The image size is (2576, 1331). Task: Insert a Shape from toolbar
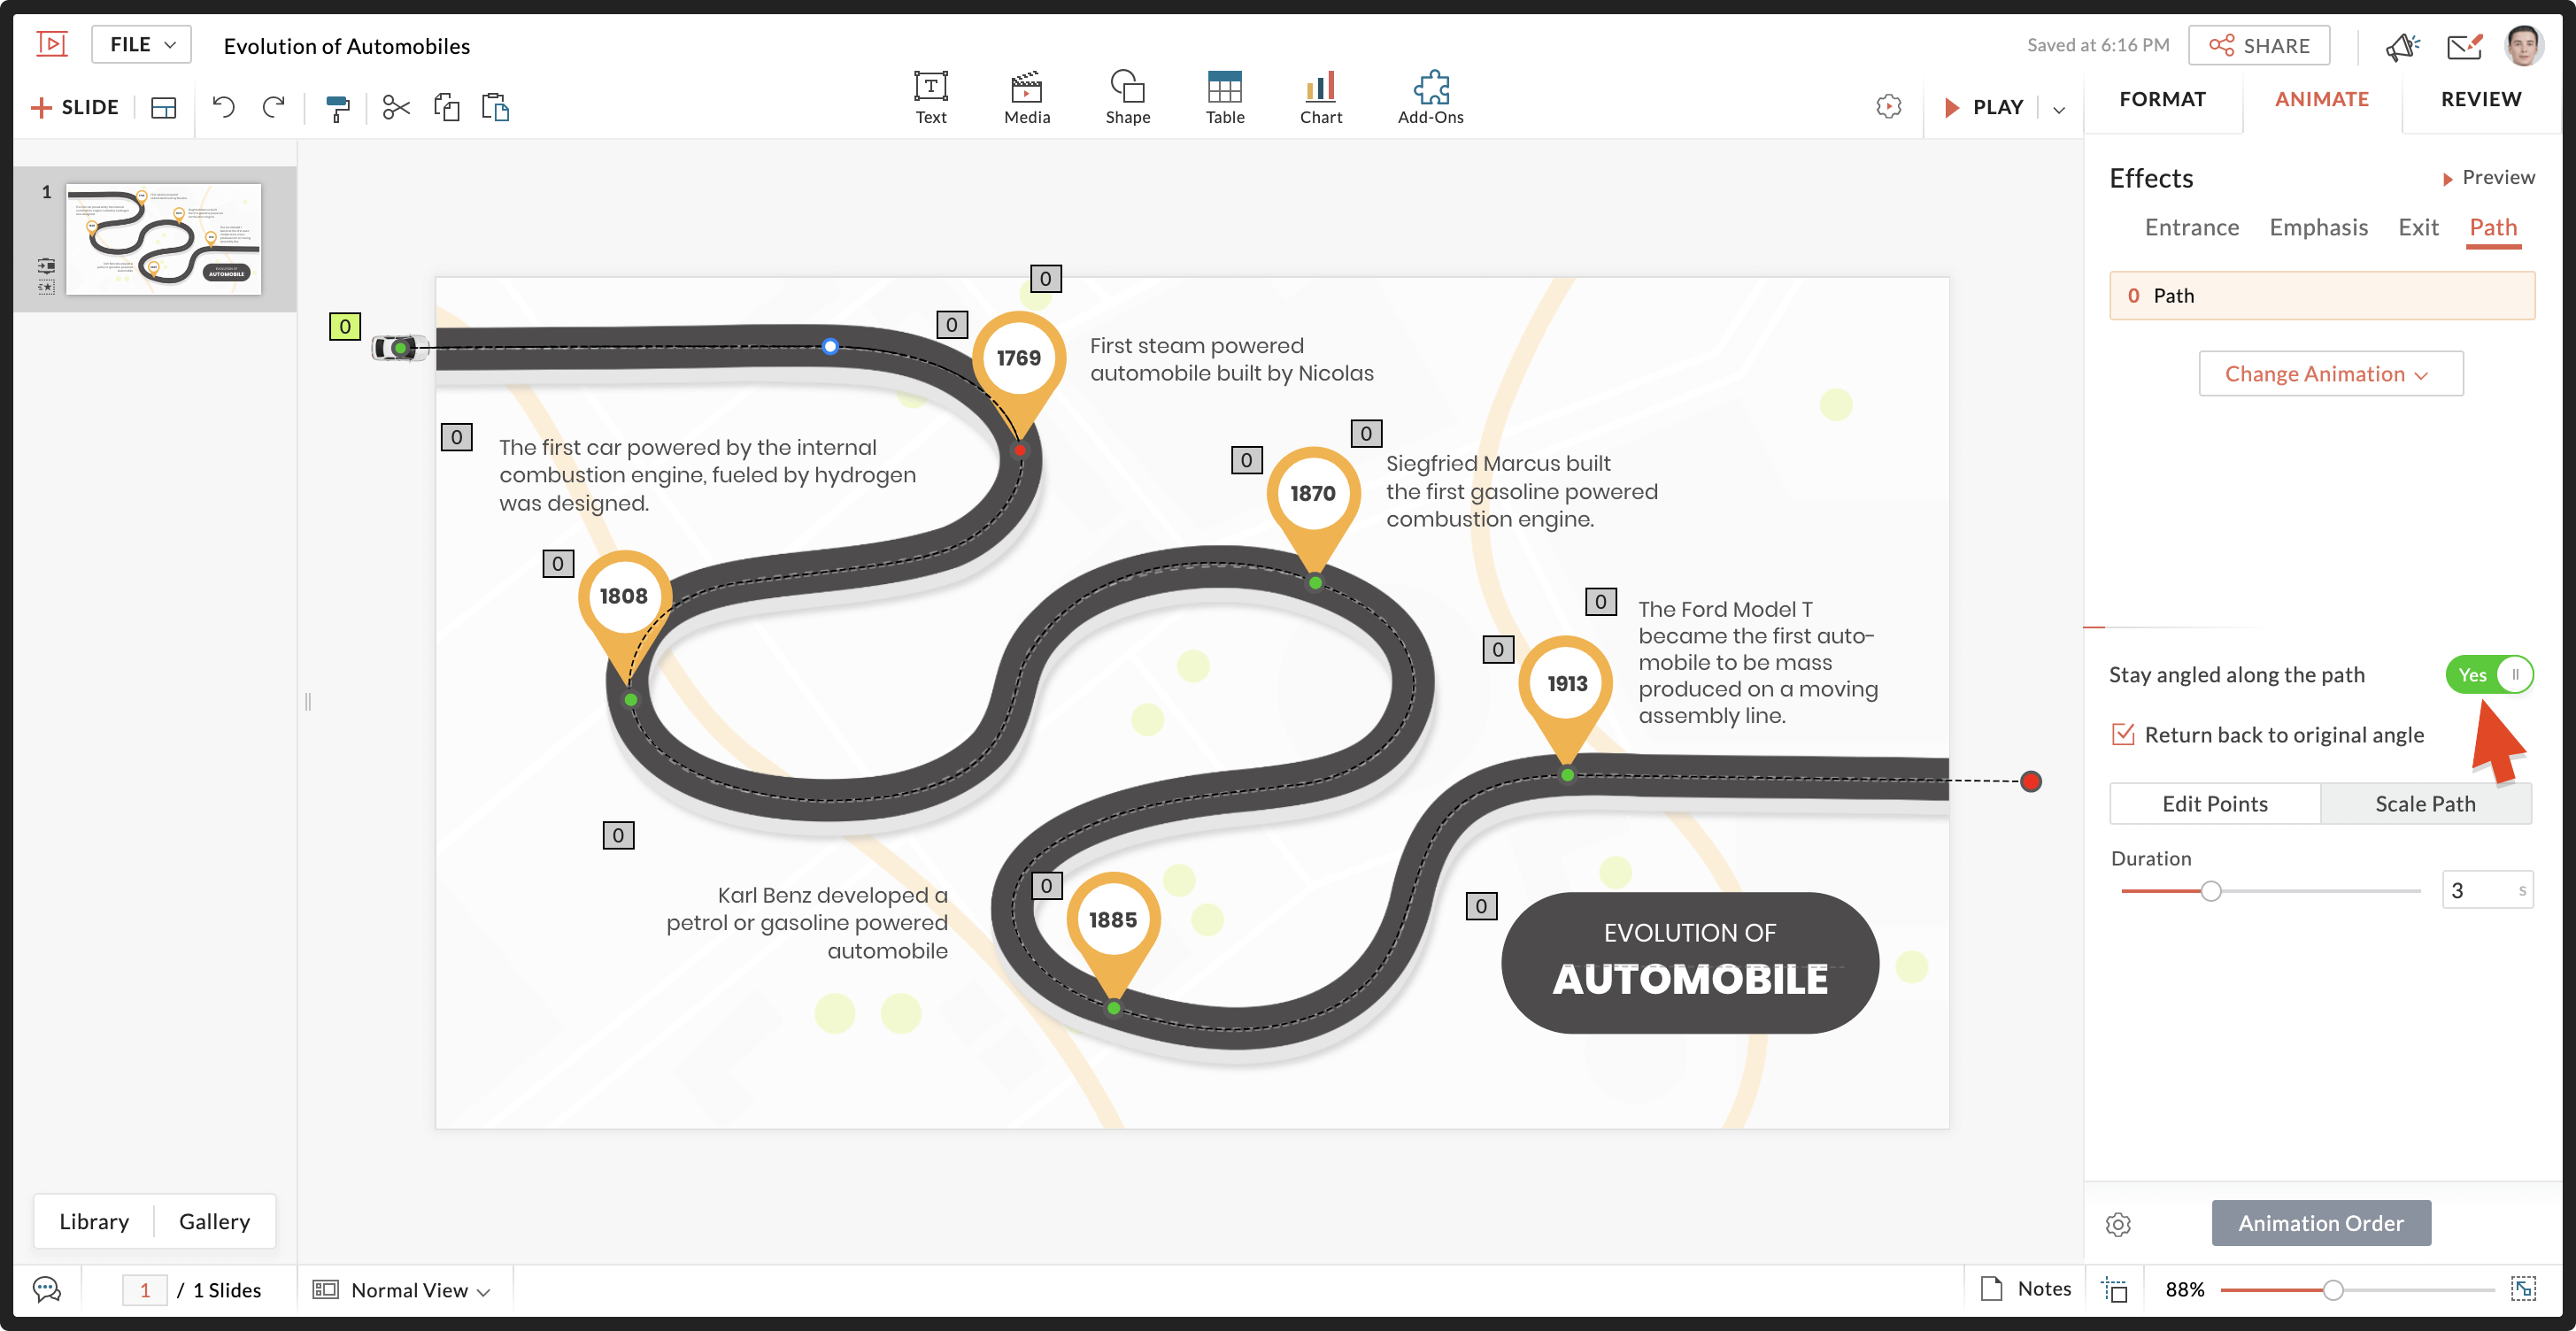[x=1127, y=97]
